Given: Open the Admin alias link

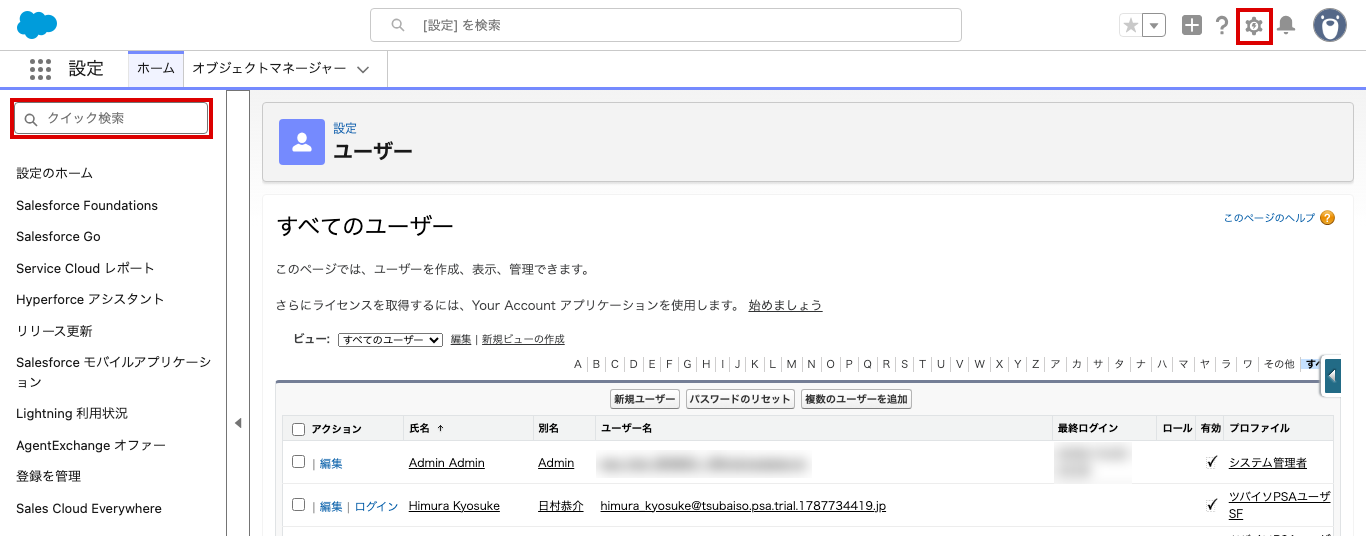Looking at the screenshot, I should point(556,463).
